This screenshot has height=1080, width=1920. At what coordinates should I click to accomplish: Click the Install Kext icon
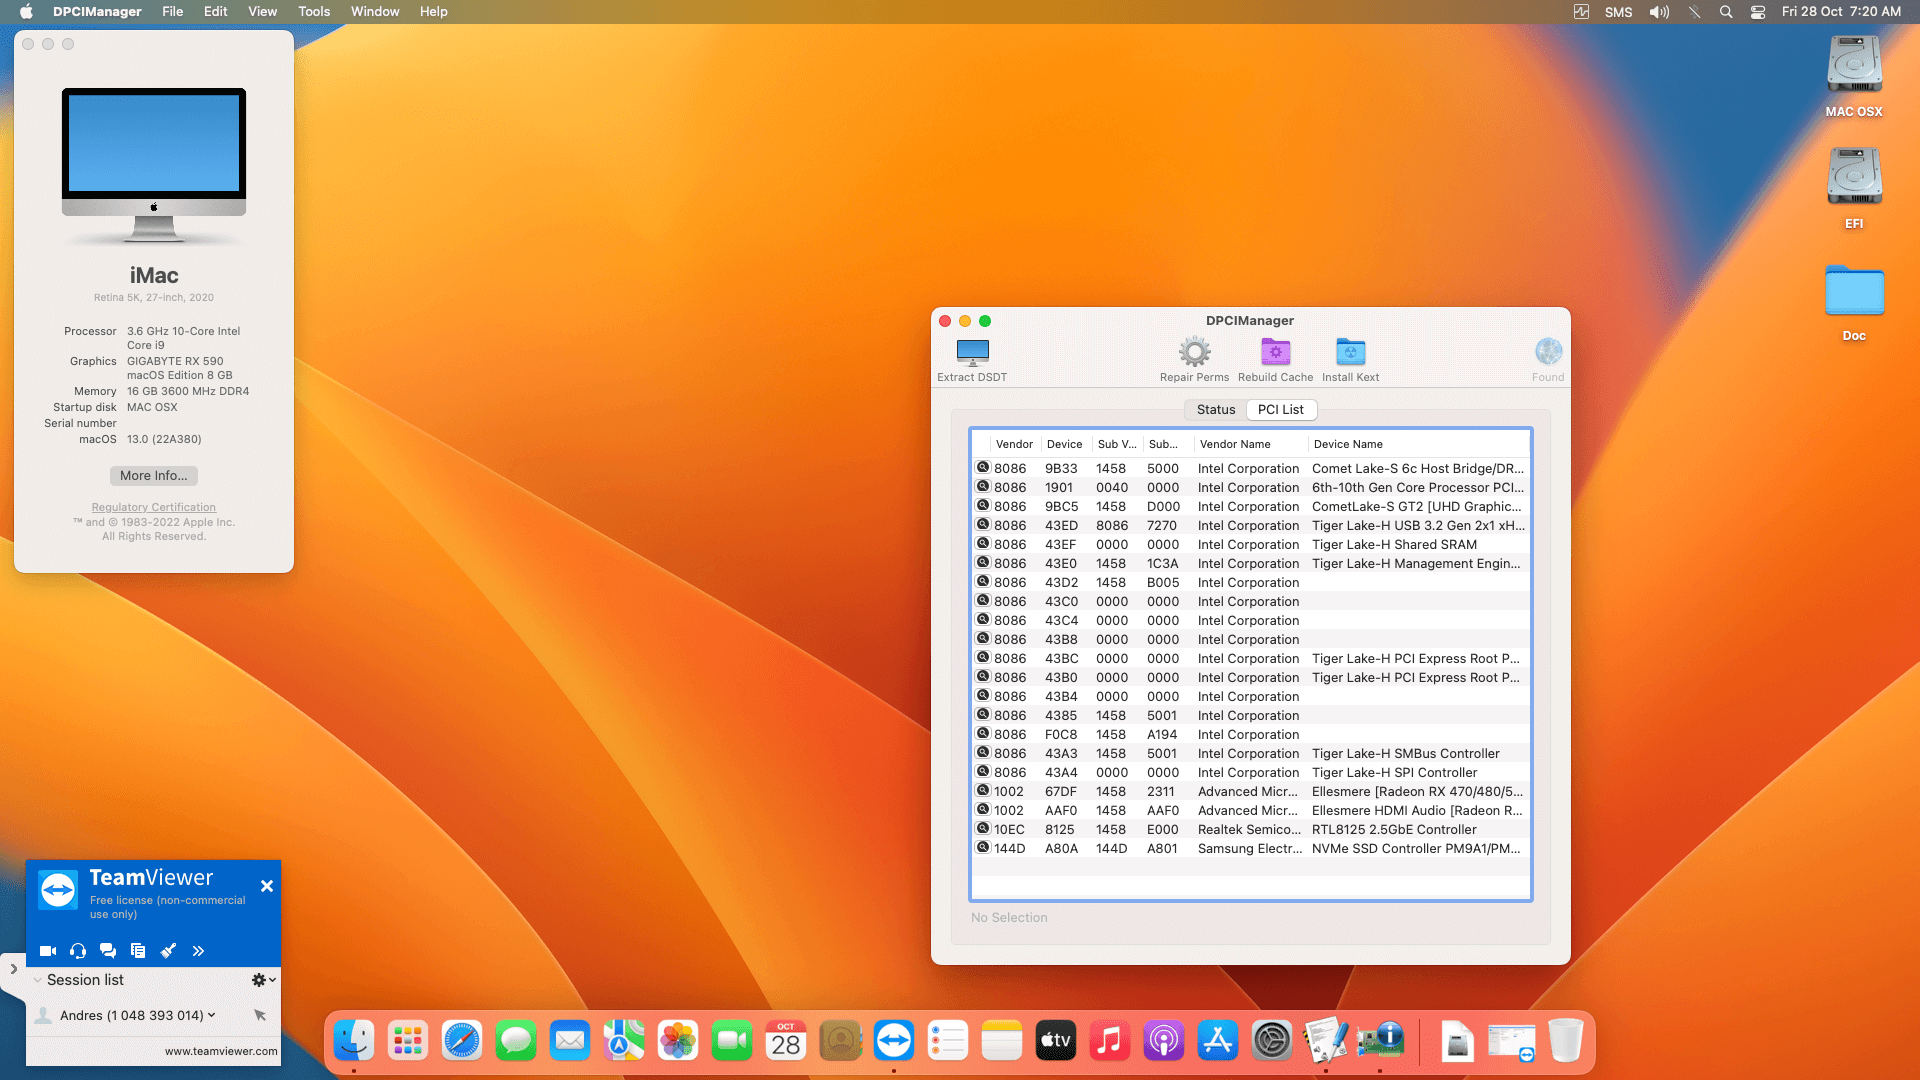(1350, 353)
